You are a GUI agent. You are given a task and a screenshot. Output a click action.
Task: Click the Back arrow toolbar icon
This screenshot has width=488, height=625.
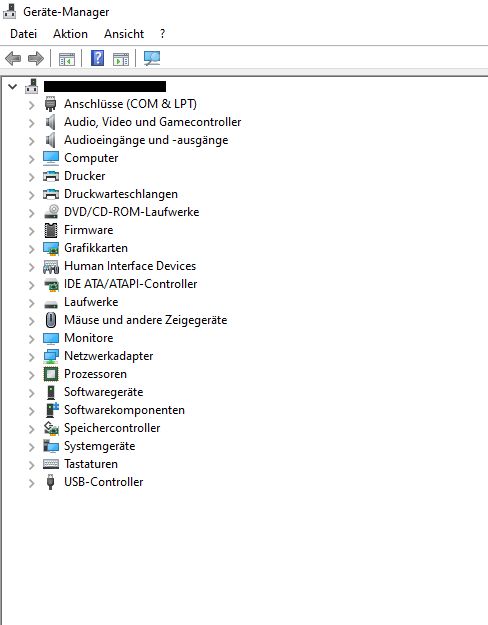point(13,59)
